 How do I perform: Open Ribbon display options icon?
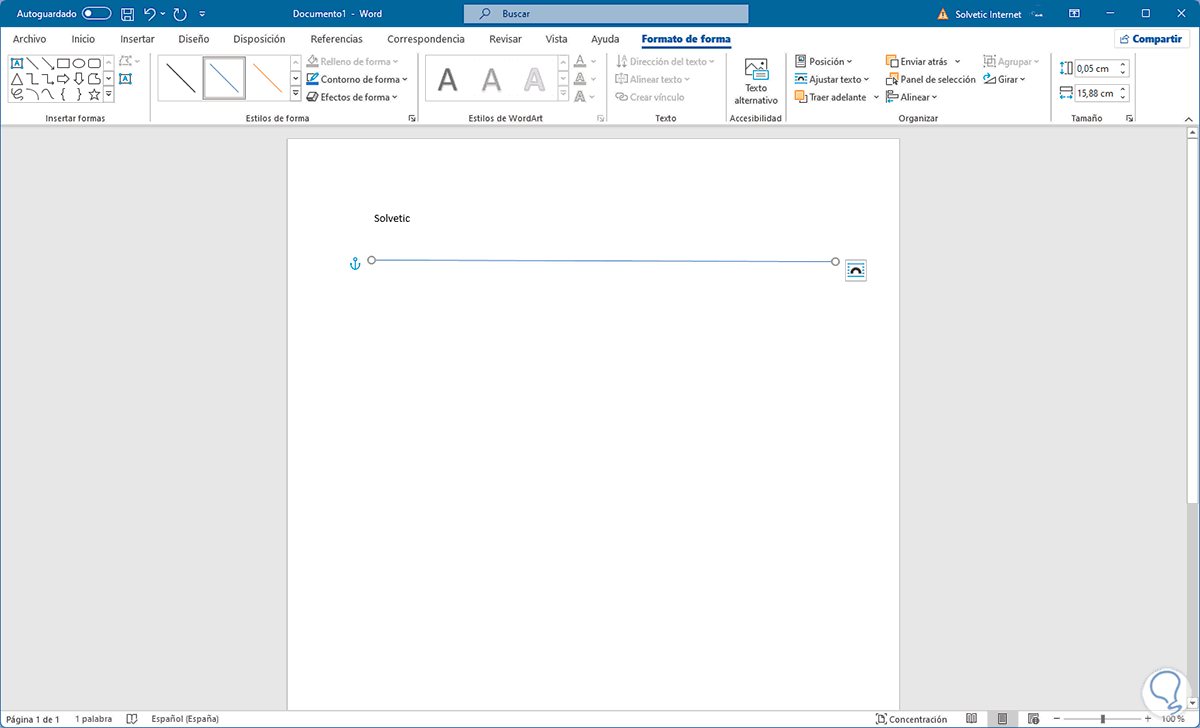1073,14
